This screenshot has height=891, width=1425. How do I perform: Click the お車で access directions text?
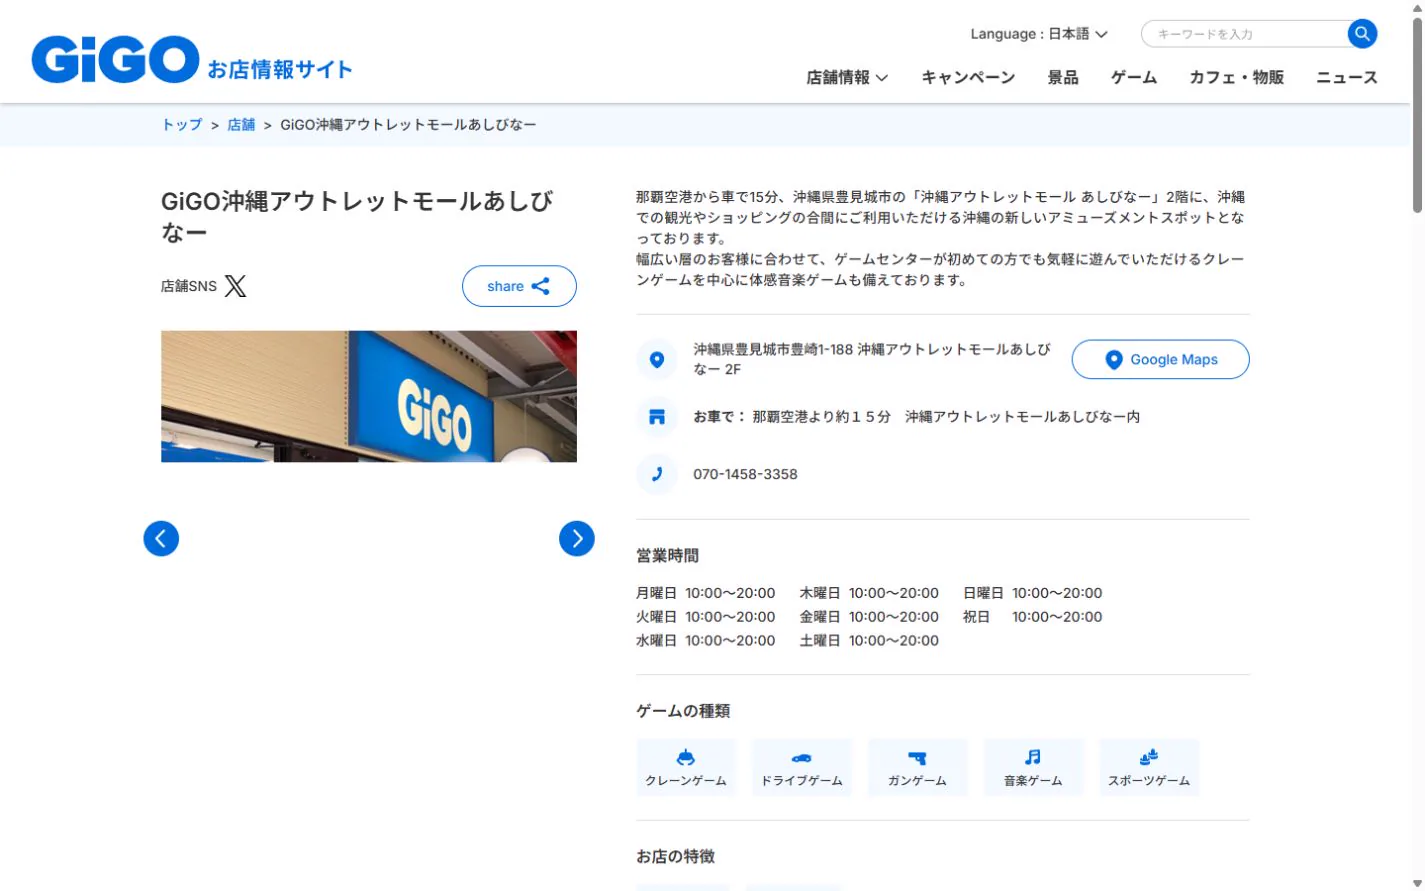[x=917, y=417]
